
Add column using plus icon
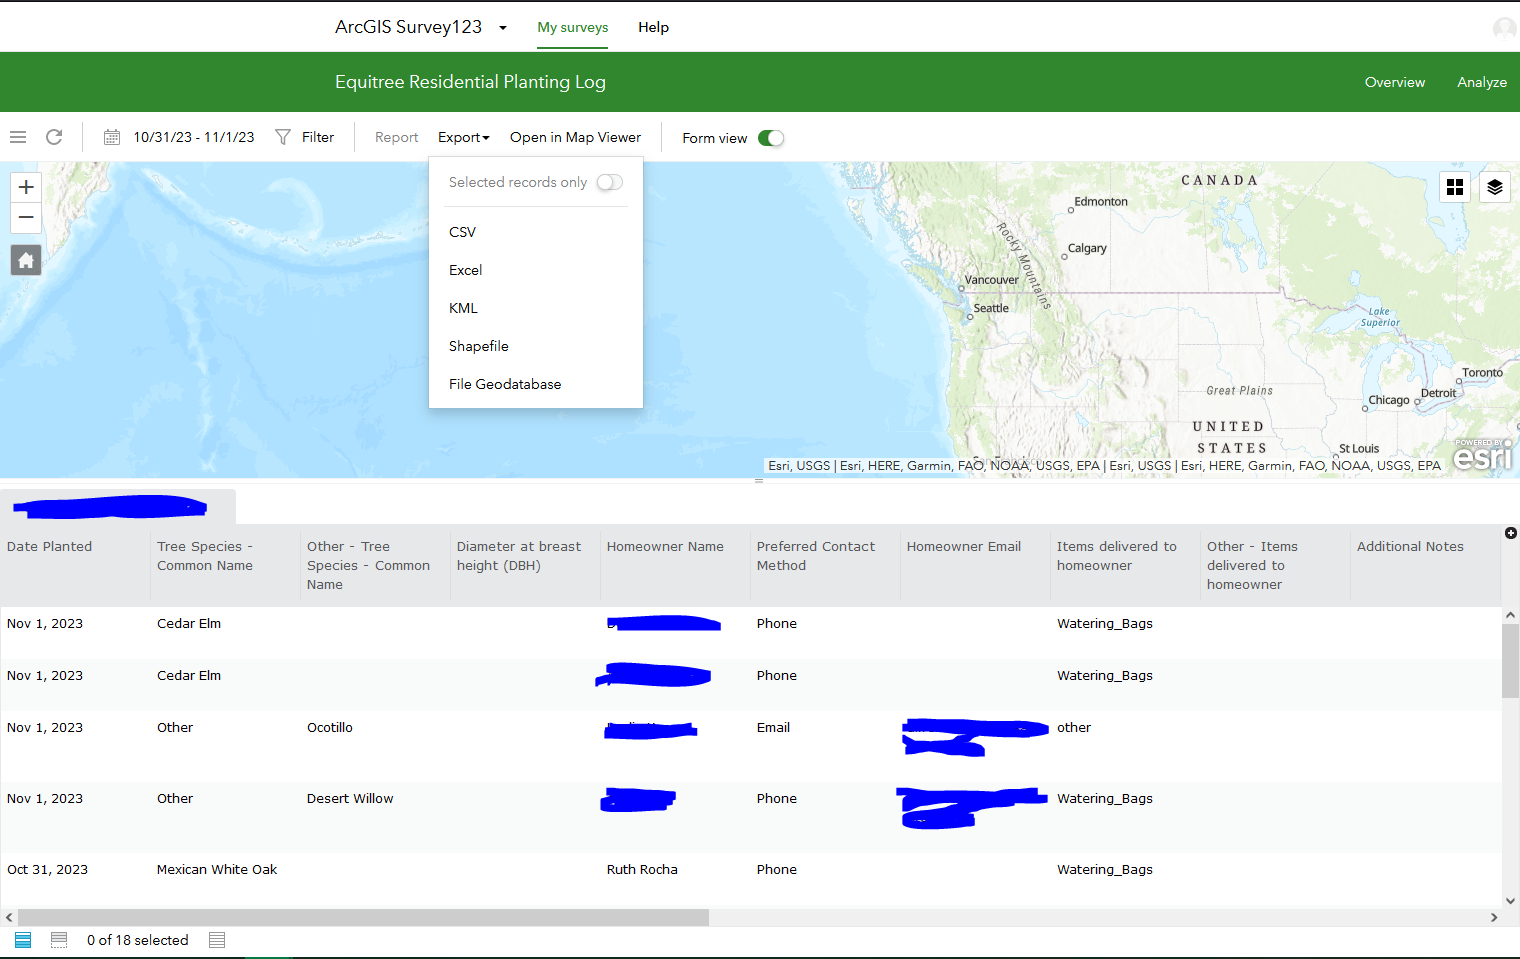click(1511, 533)
